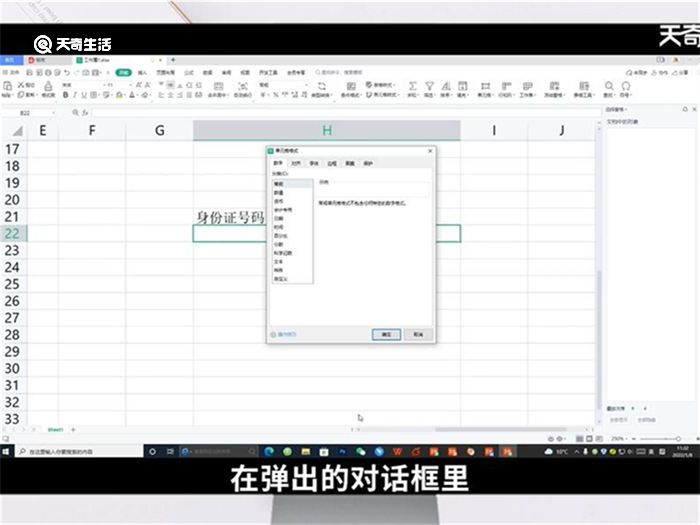Image resolution: width=700 pixels, height=525 pixels.
Task: Click the Decrease font size icon
Action: tap(148, 85)
